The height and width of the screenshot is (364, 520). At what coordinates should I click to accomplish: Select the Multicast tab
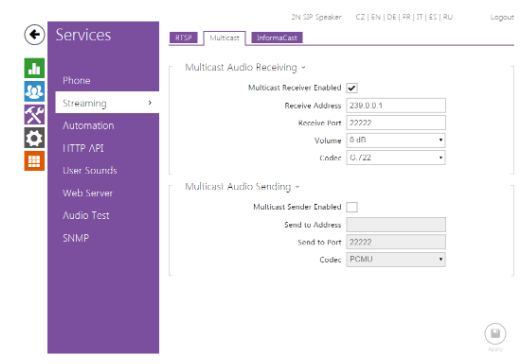224,38
